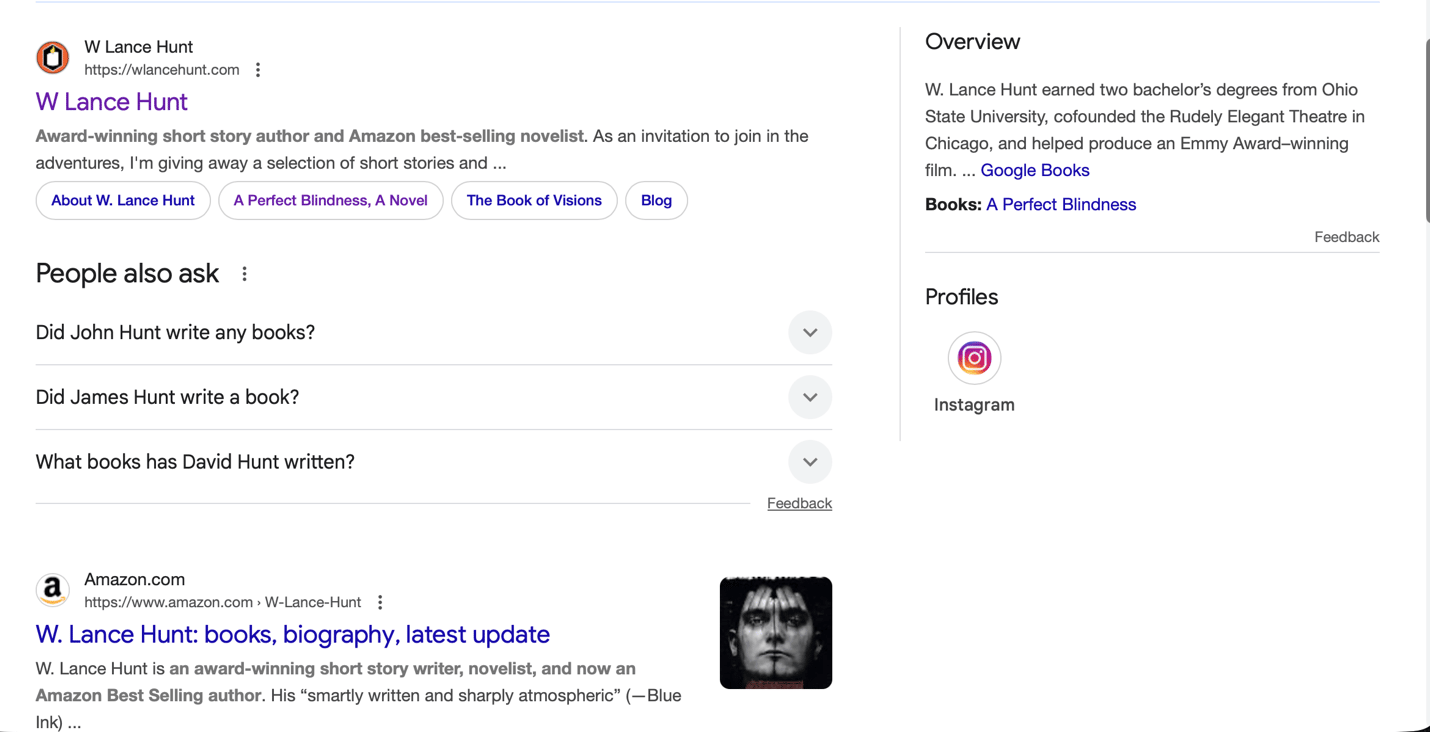Select The Book of Visions chip
Image resolution: width=1430 pixels, height=736 pixels.
[x=534, y=201]
